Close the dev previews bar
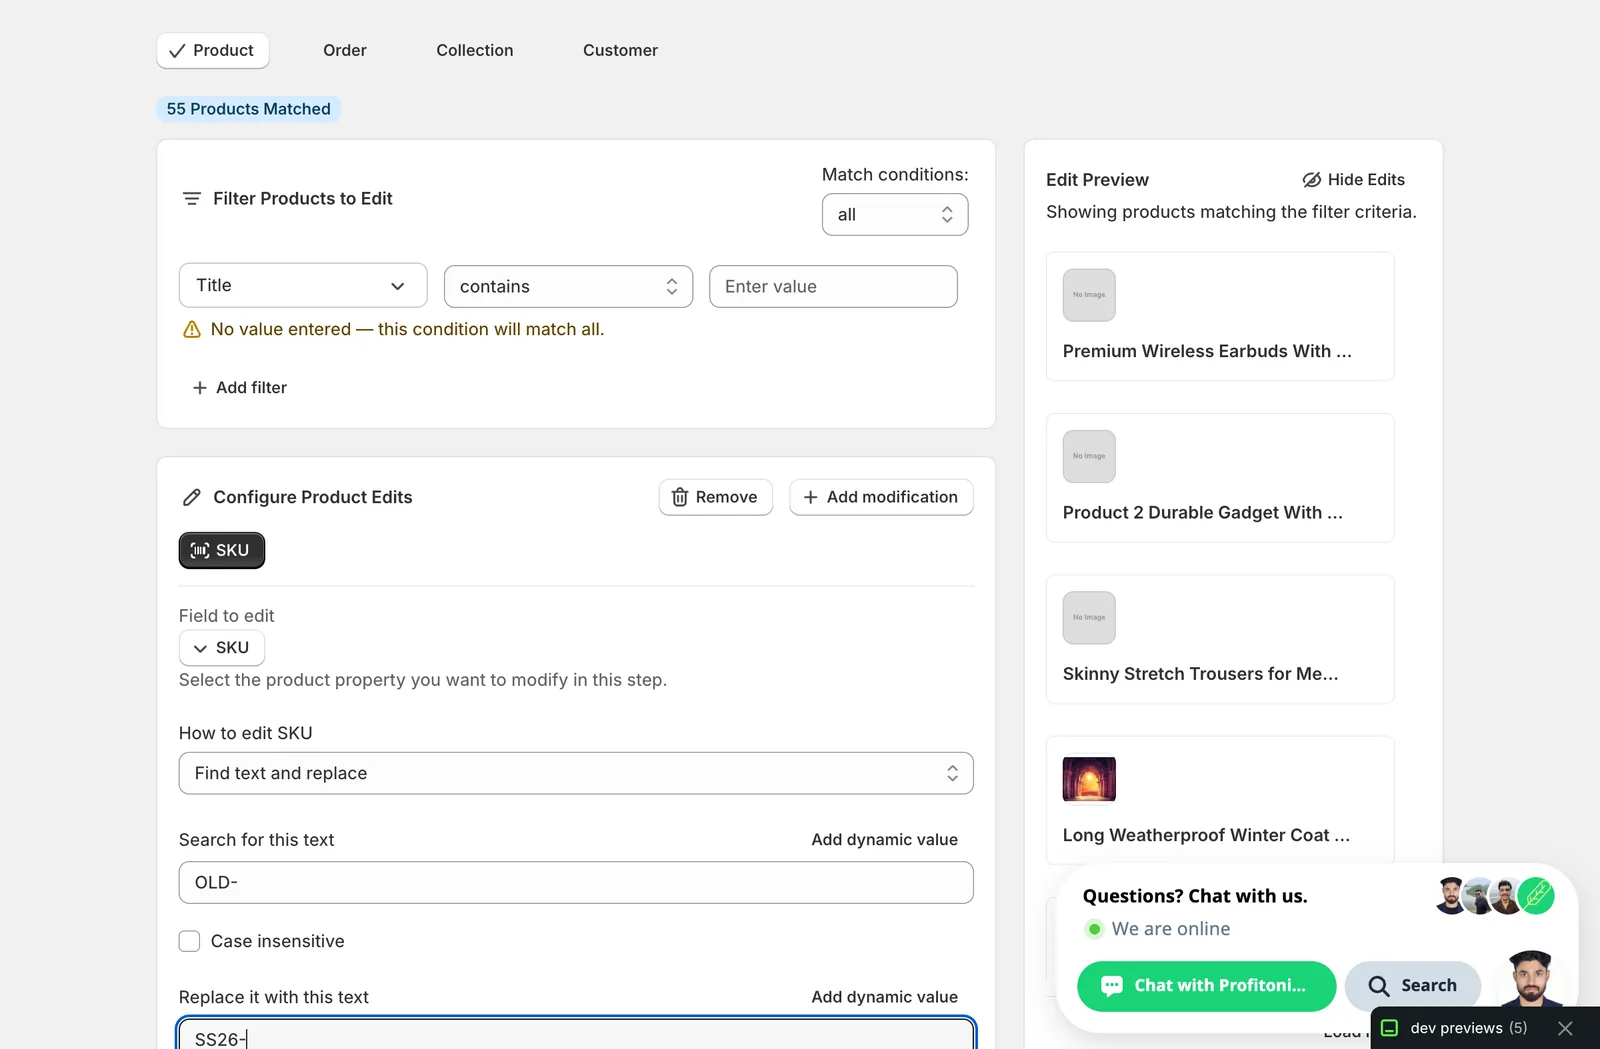The image size is (1600, 1049). click(1566, 1028)
